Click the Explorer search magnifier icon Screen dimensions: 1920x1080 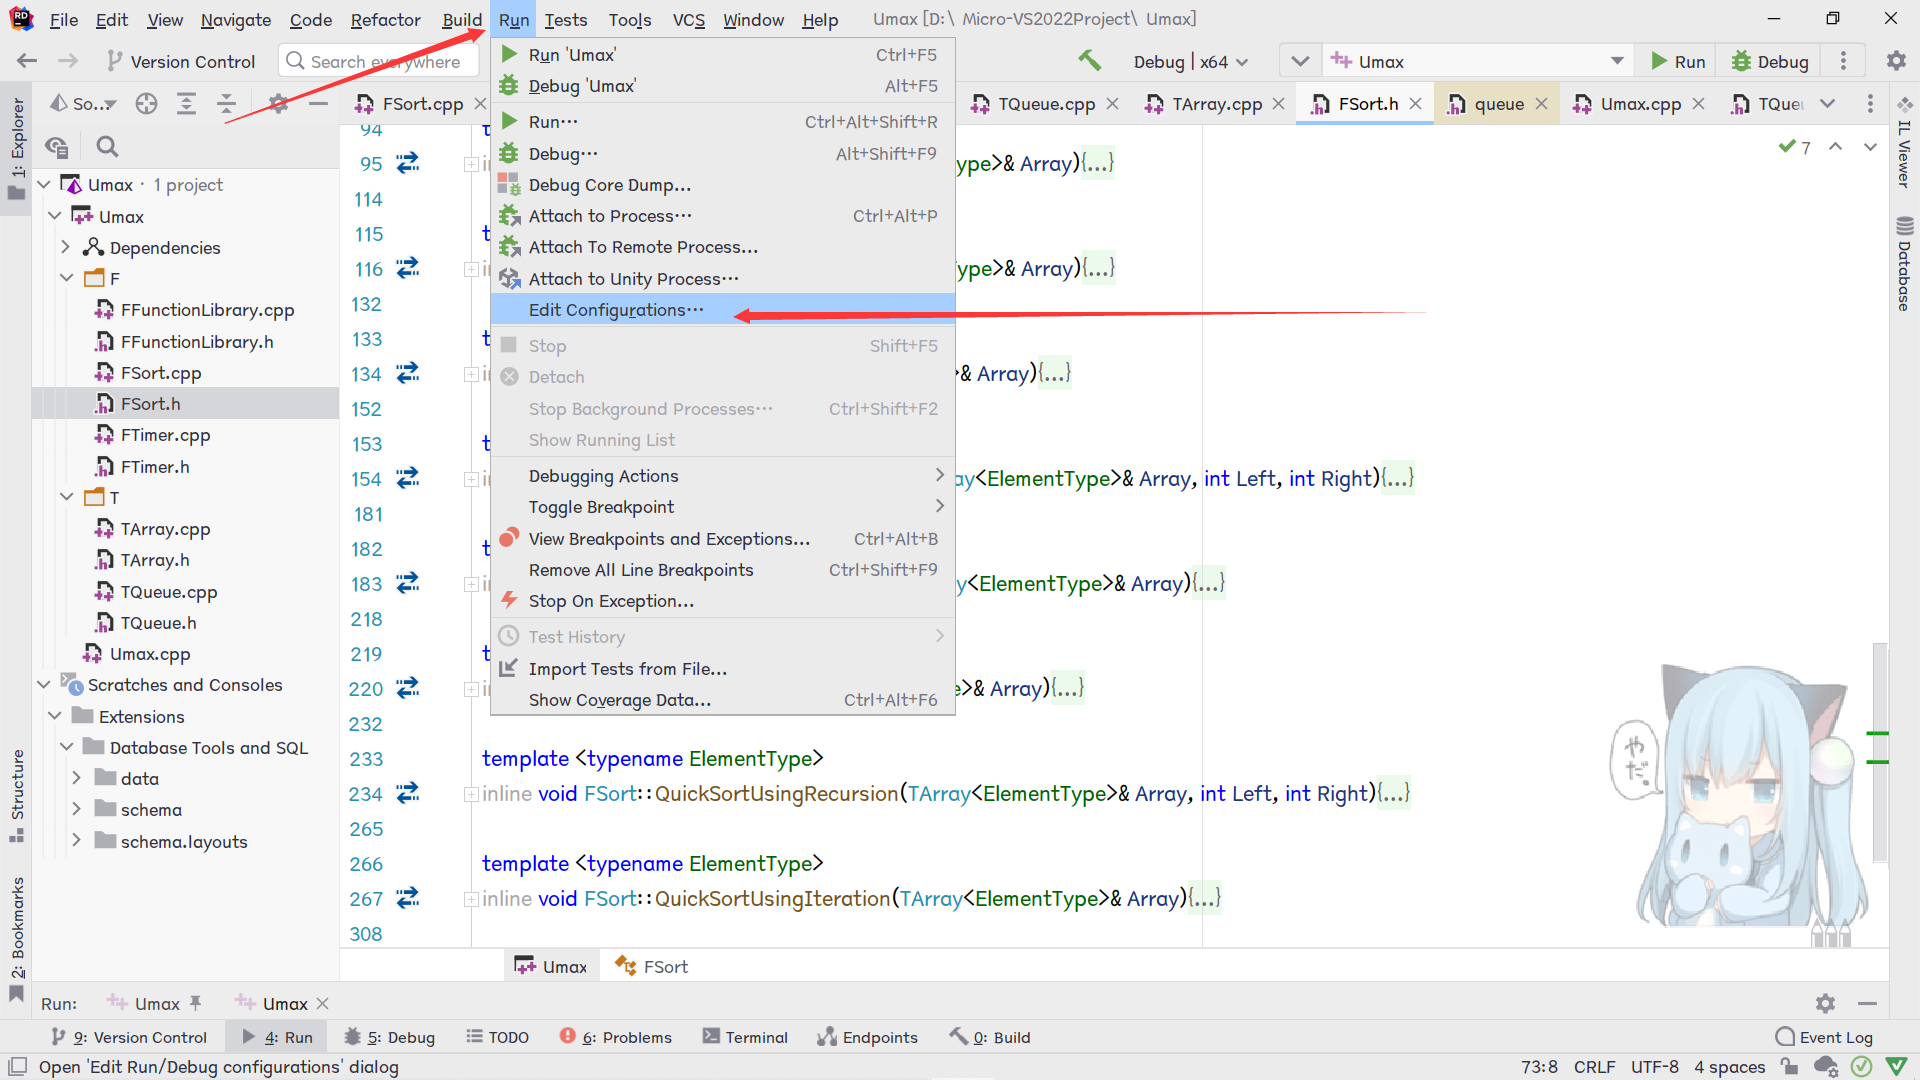coord(107,147)
